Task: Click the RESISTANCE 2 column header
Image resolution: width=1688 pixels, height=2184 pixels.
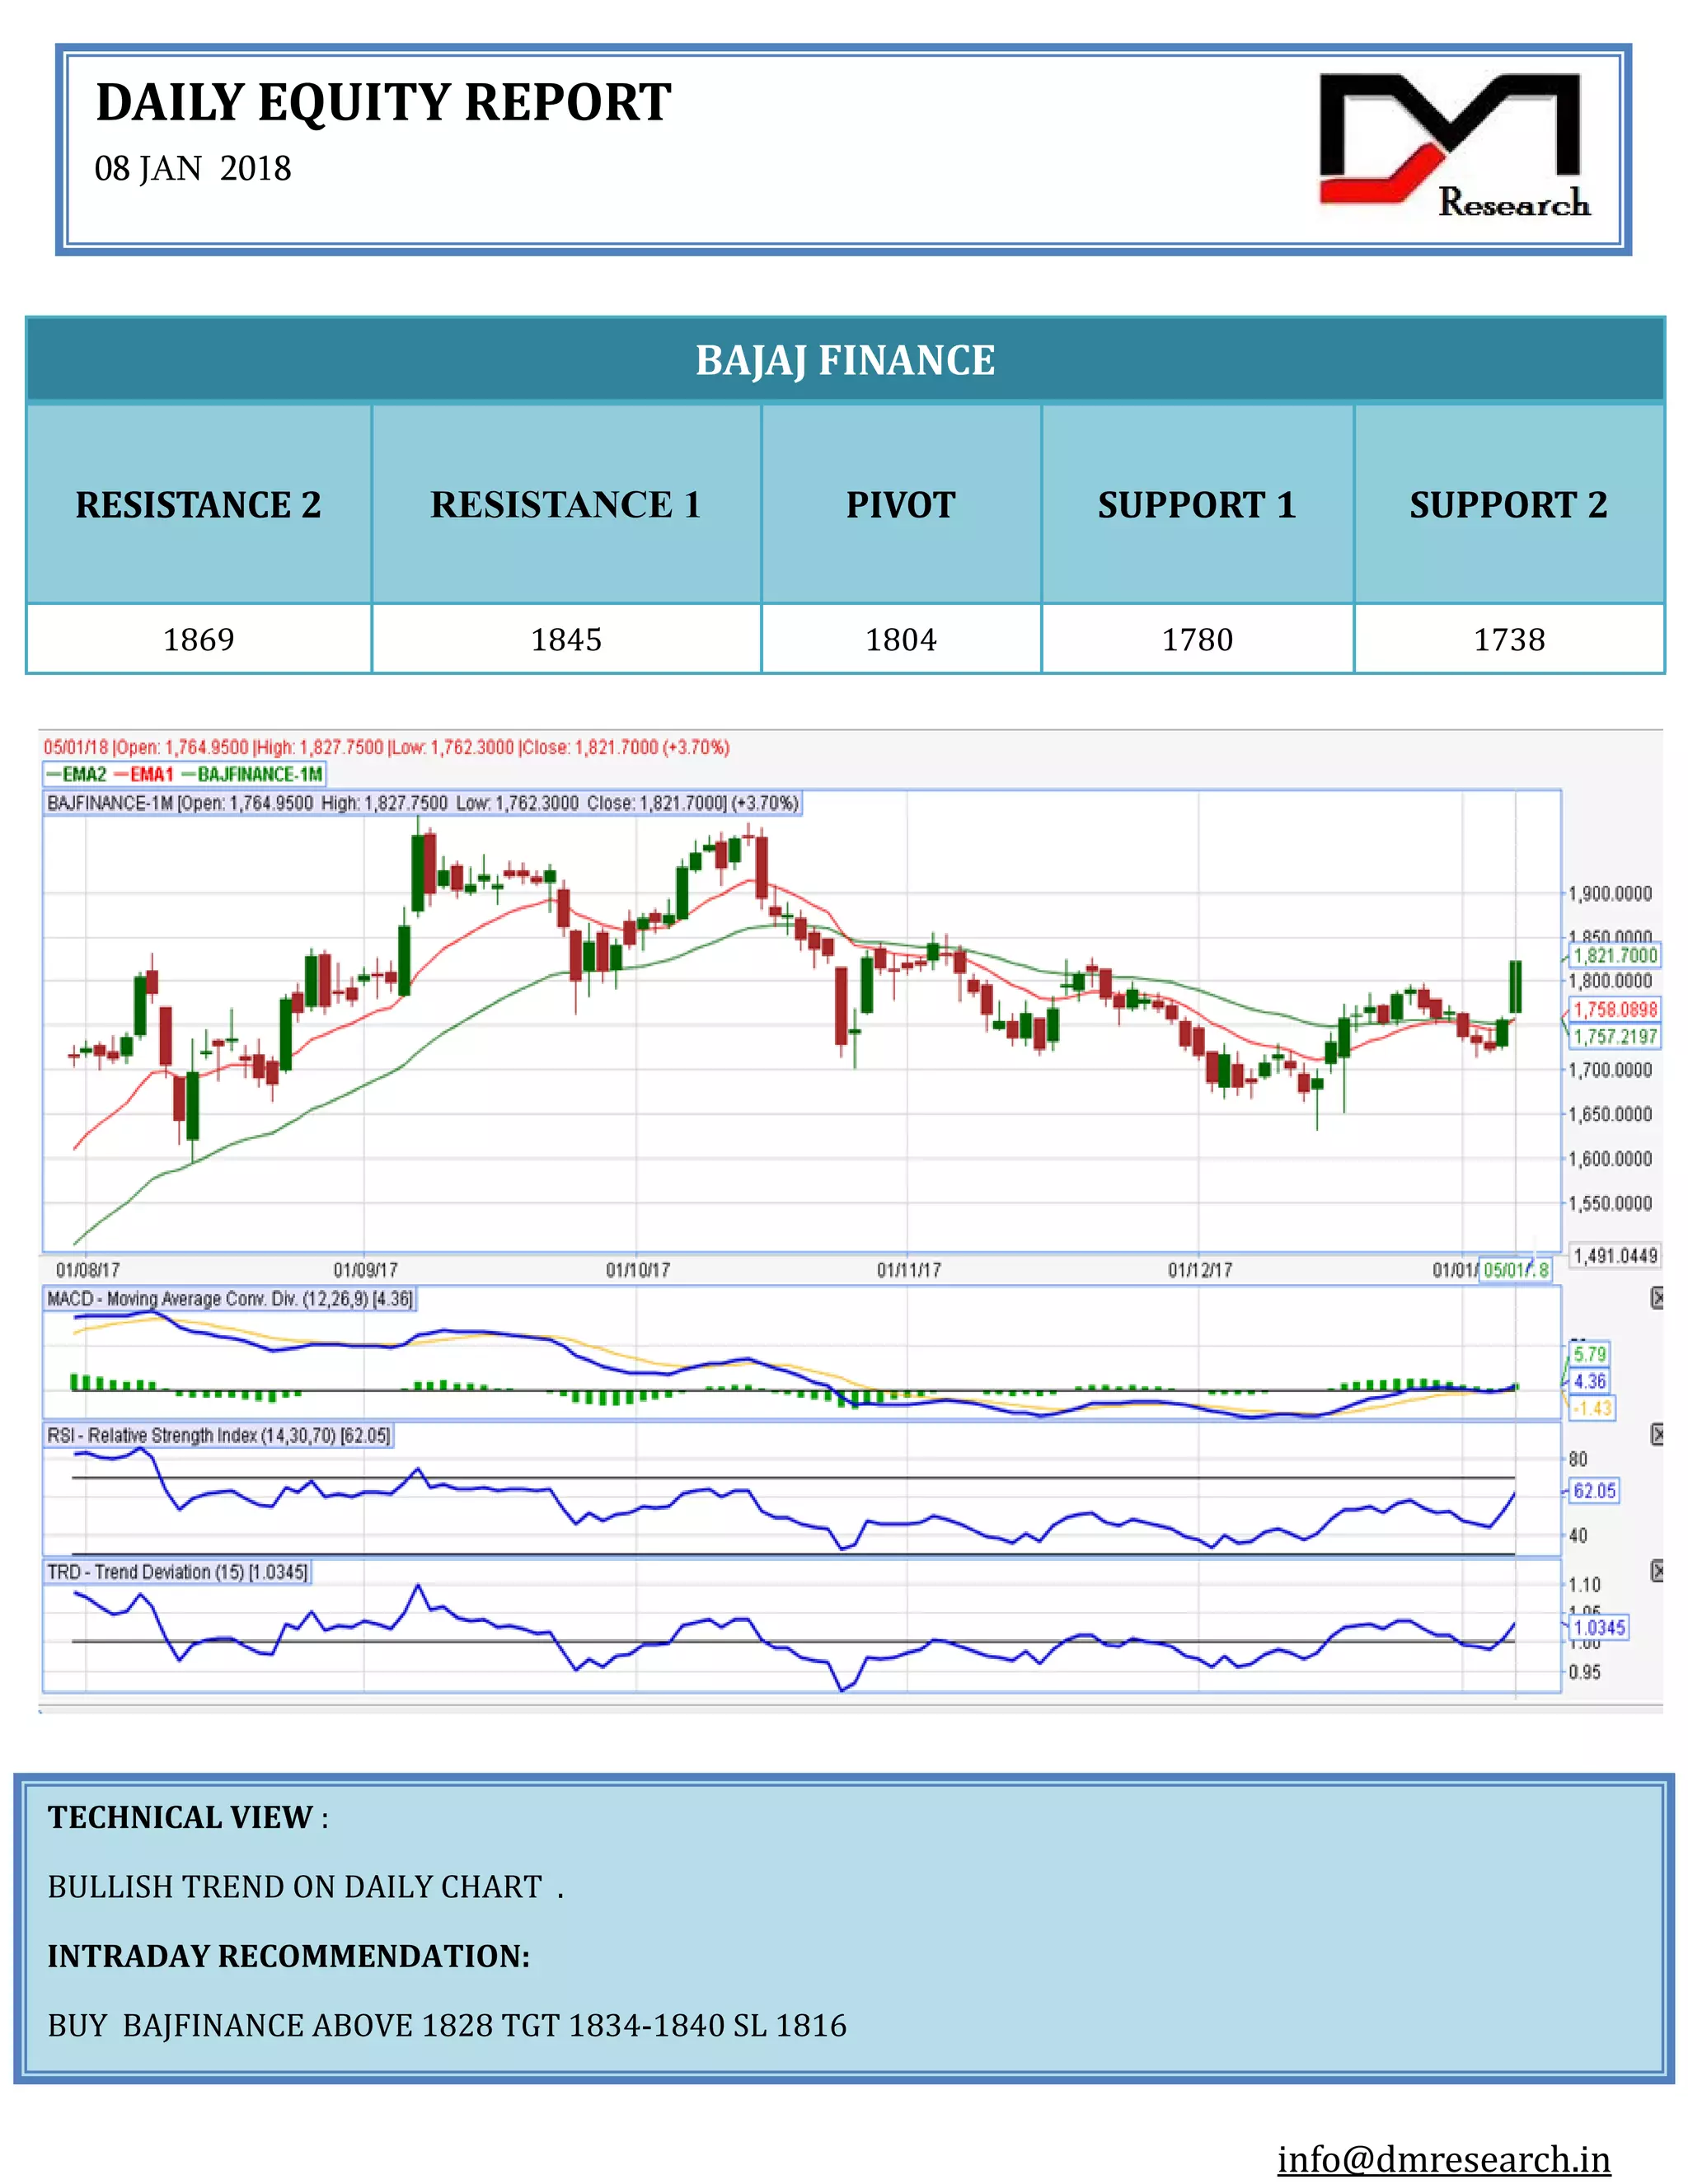Action: [x=199, y=504]
